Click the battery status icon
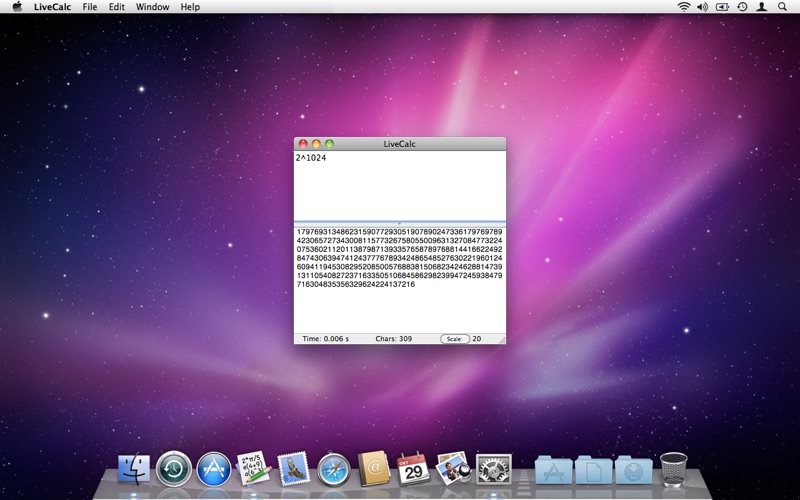Image resolution: width=800 pixels, height=500 pixels. [722, 7]
